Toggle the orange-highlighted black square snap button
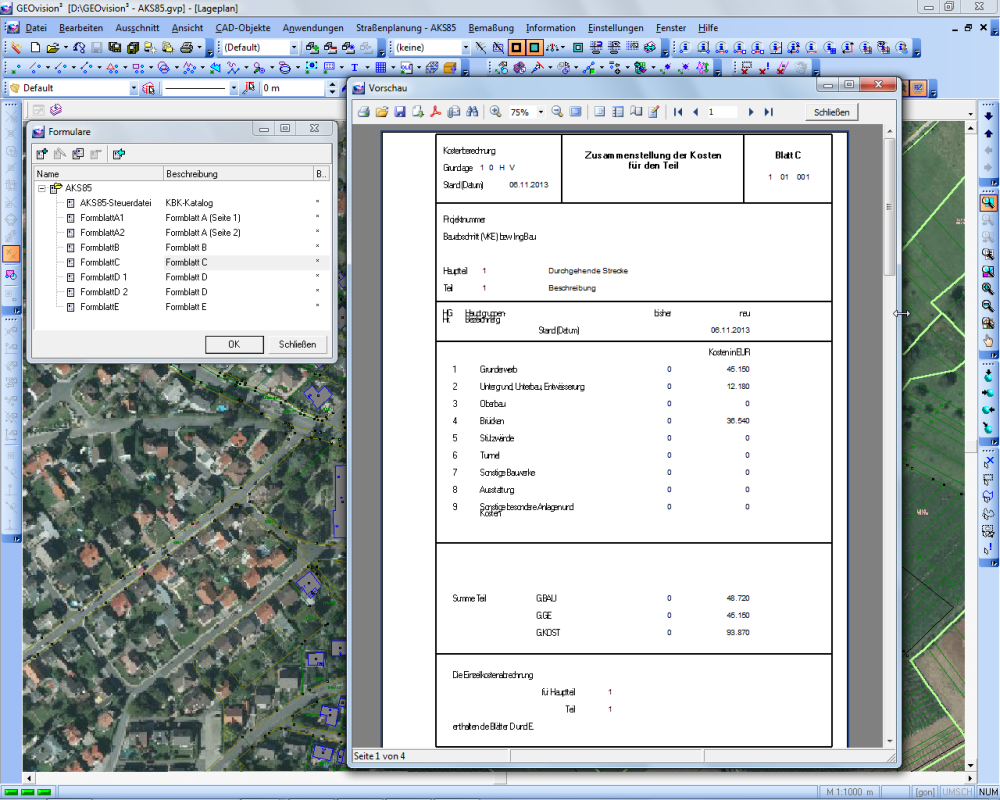1000x800 pixels. click(517, 47)
